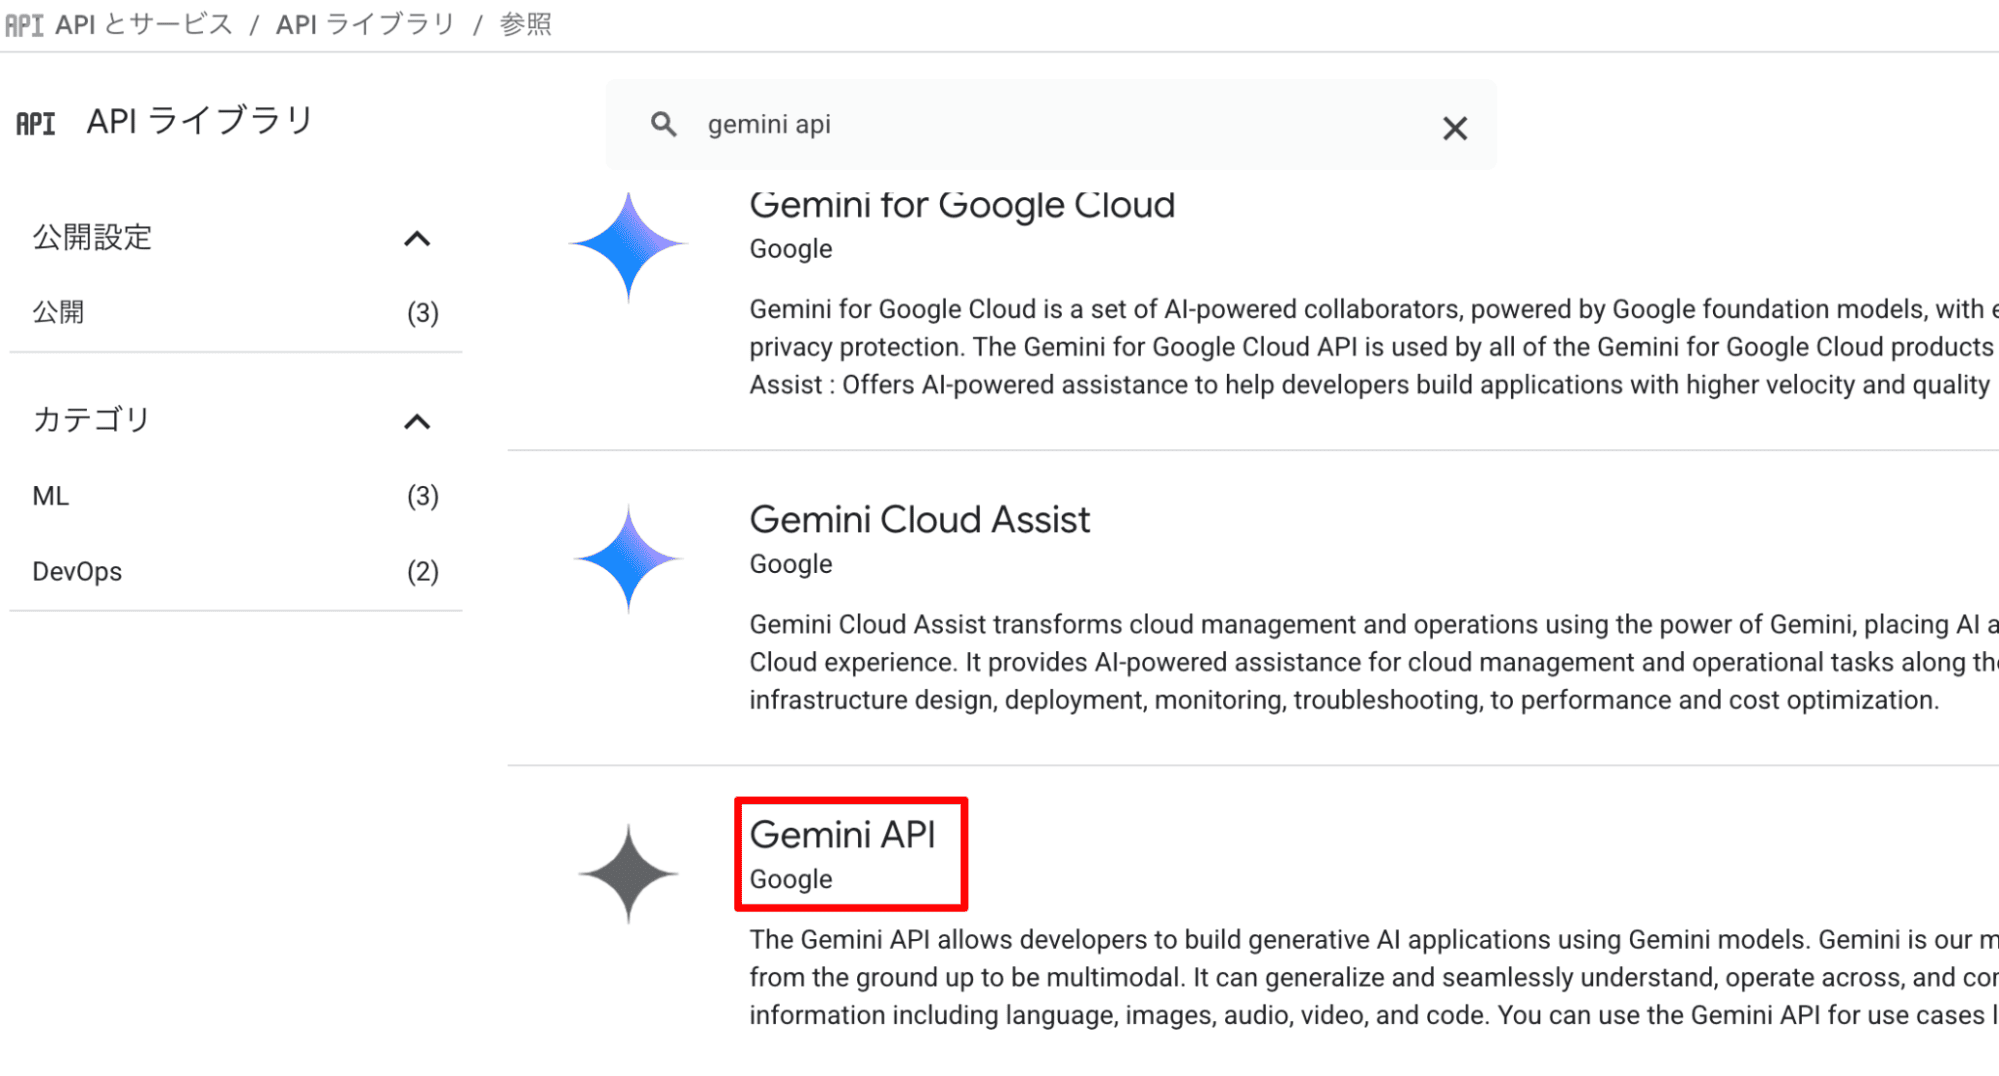Filter by DevOps category

click(x=236, y=571)
